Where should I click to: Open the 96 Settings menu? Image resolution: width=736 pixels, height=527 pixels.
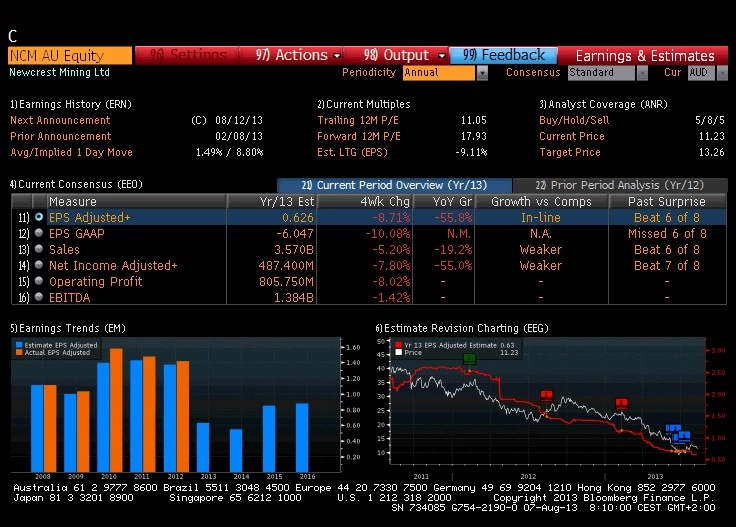coord(187,55)
